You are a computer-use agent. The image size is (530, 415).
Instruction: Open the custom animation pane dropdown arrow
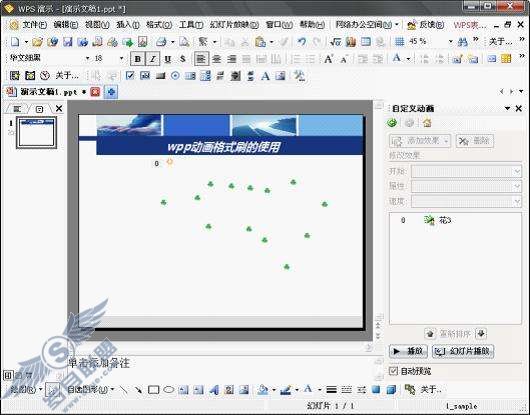click(x=507, y=108)
